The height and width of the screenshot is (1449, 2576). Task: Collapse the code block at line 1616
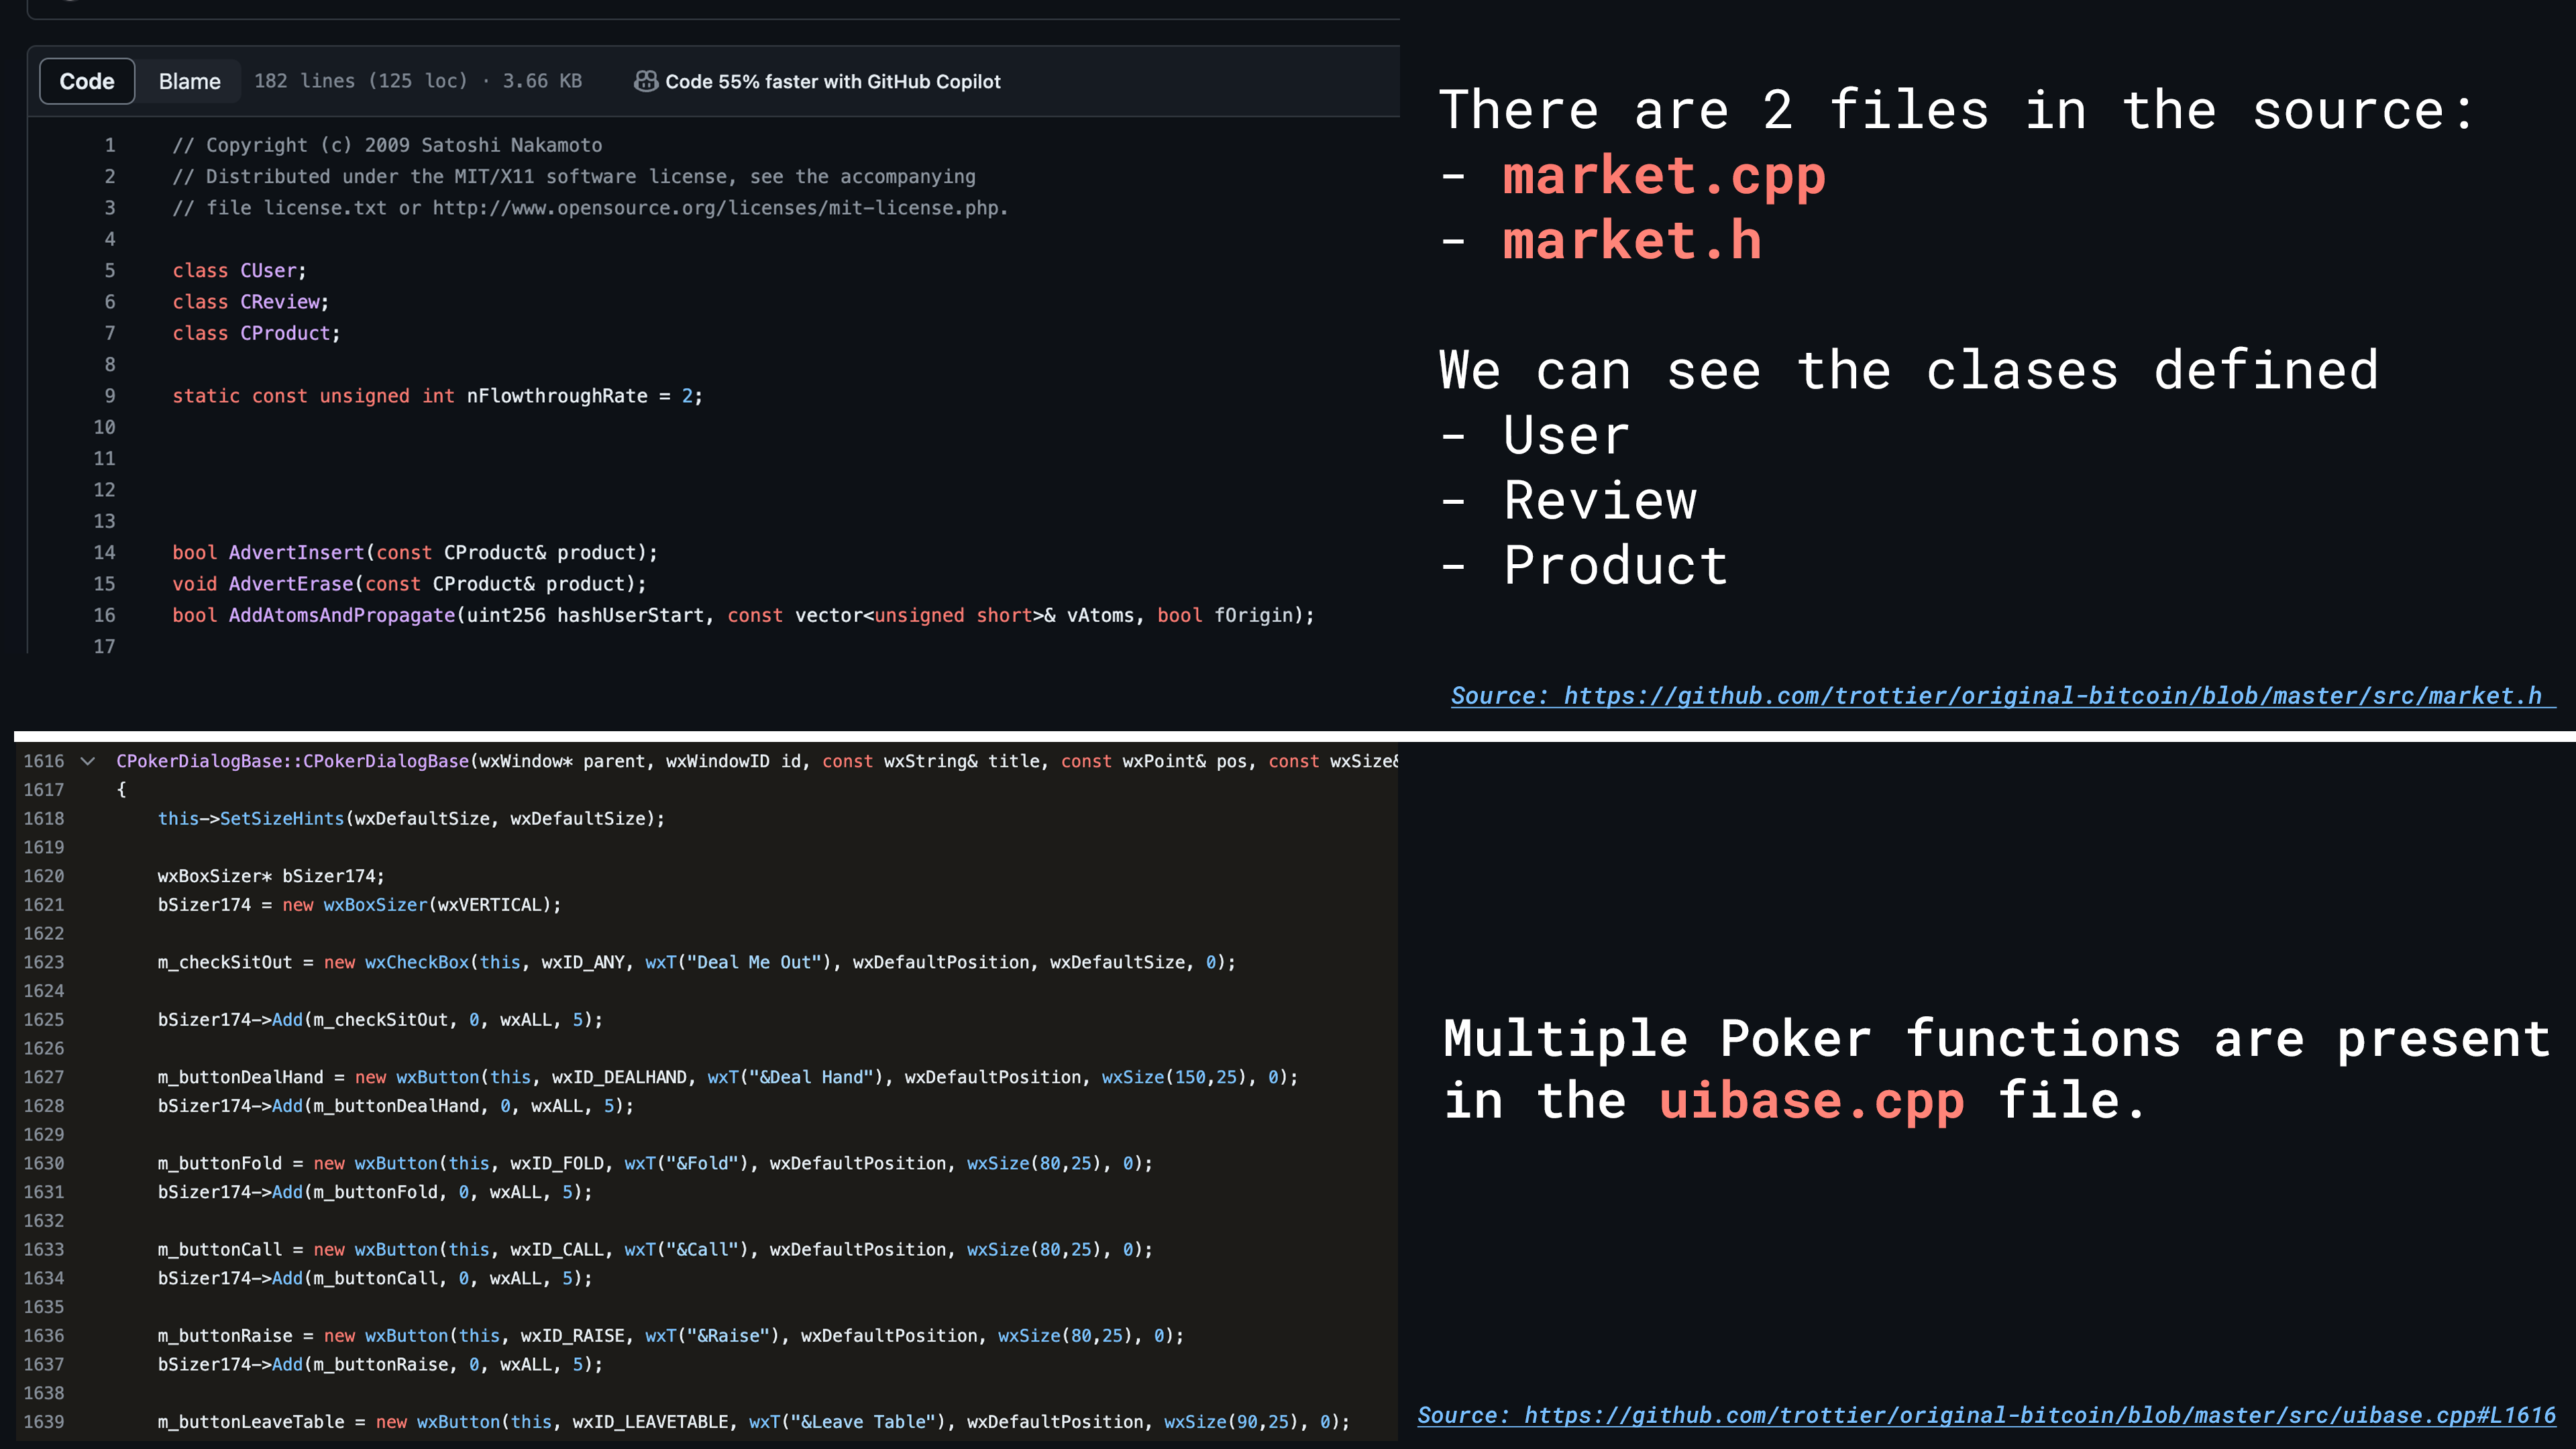(x=88, y=761)
